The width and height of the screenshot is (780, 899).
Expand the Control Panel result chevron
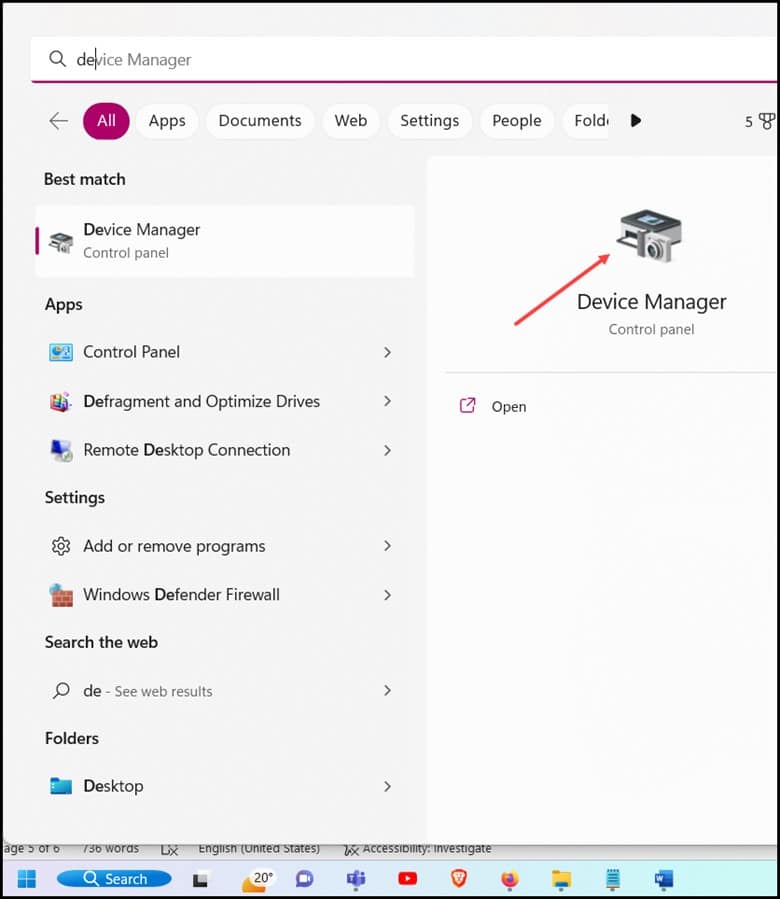click(x=388, y=352)
